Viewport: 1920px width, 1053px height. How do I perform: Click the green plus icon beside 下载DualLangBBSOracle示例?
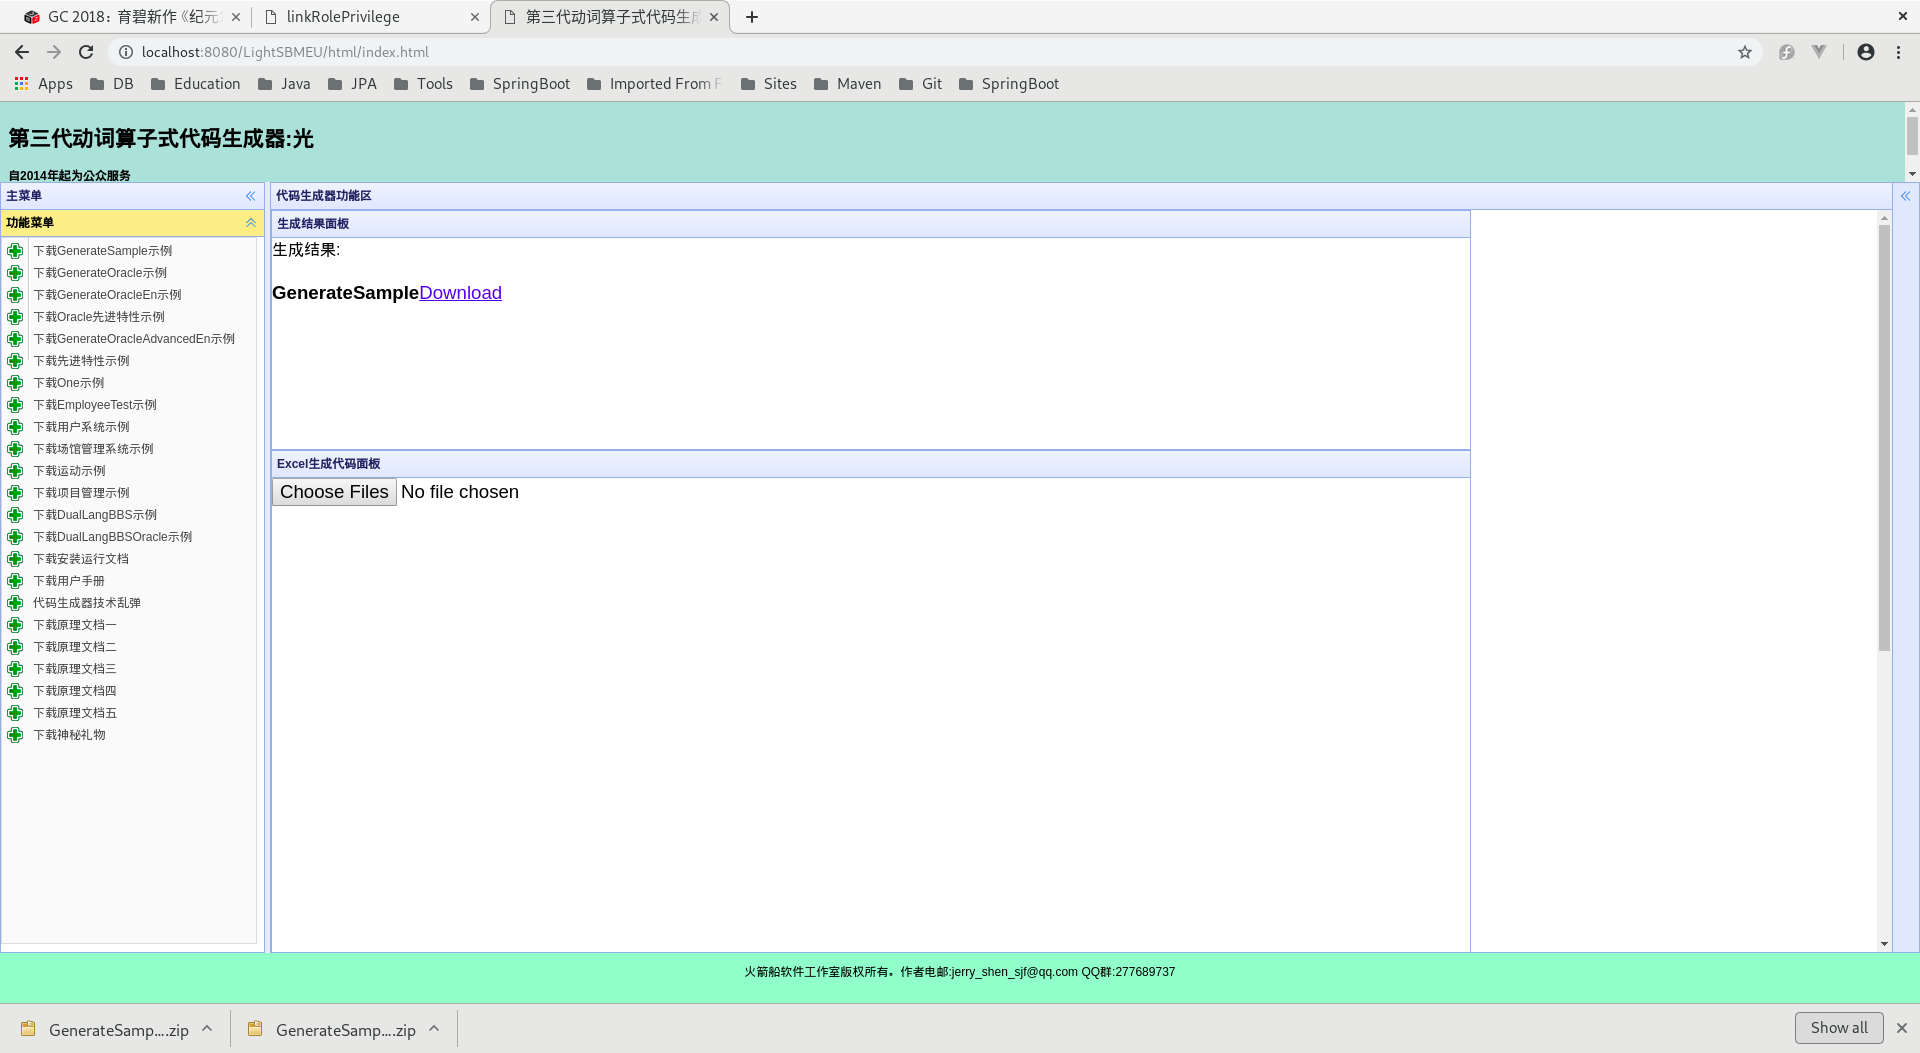coord(15,537)
